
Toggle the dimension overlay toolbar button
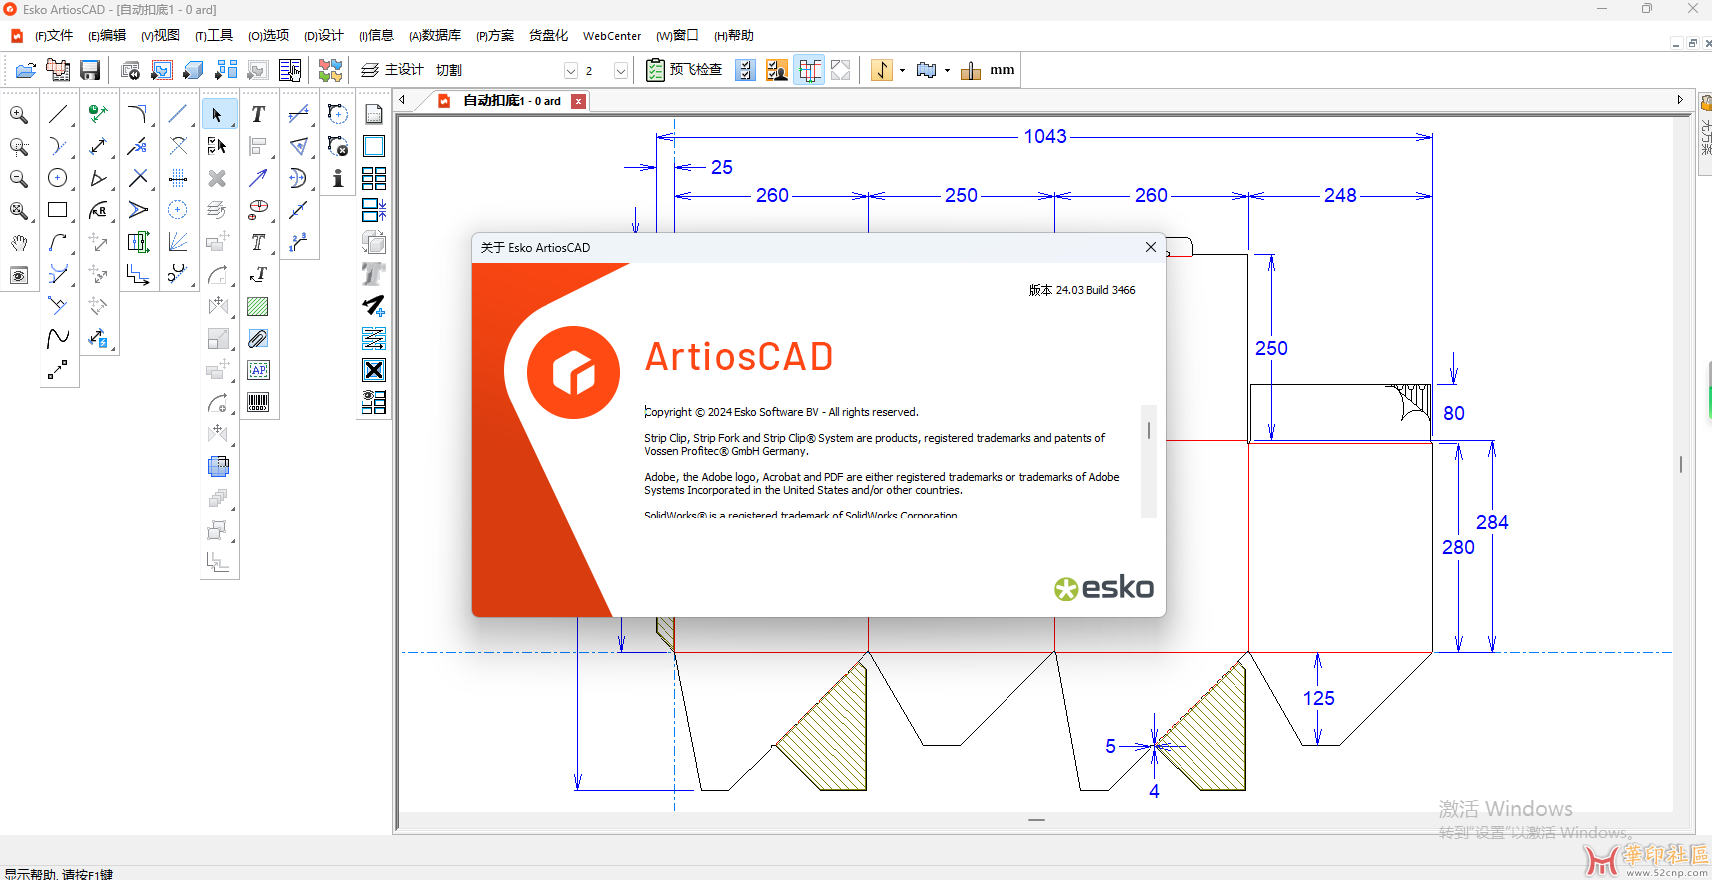pyautogui.click(x=810, y=70)
